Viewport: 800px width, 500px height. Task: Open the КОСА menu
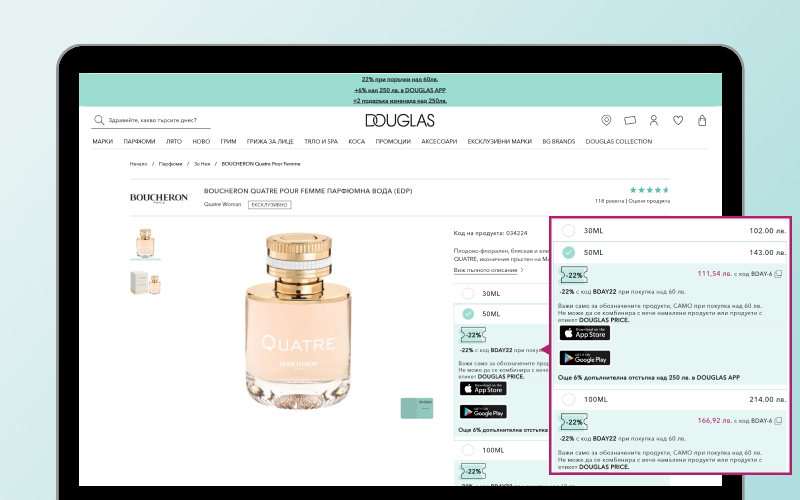[357, 141]
